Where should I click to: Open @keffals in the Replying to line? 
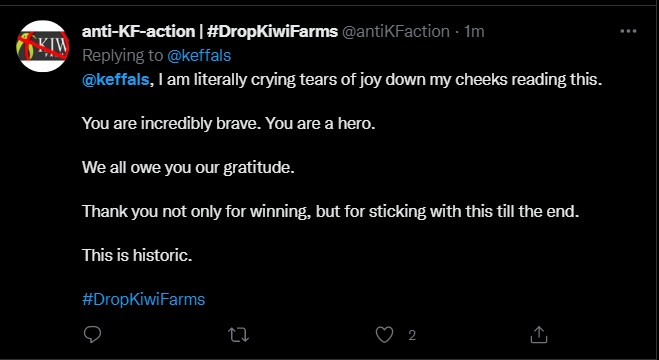(199, 55)
